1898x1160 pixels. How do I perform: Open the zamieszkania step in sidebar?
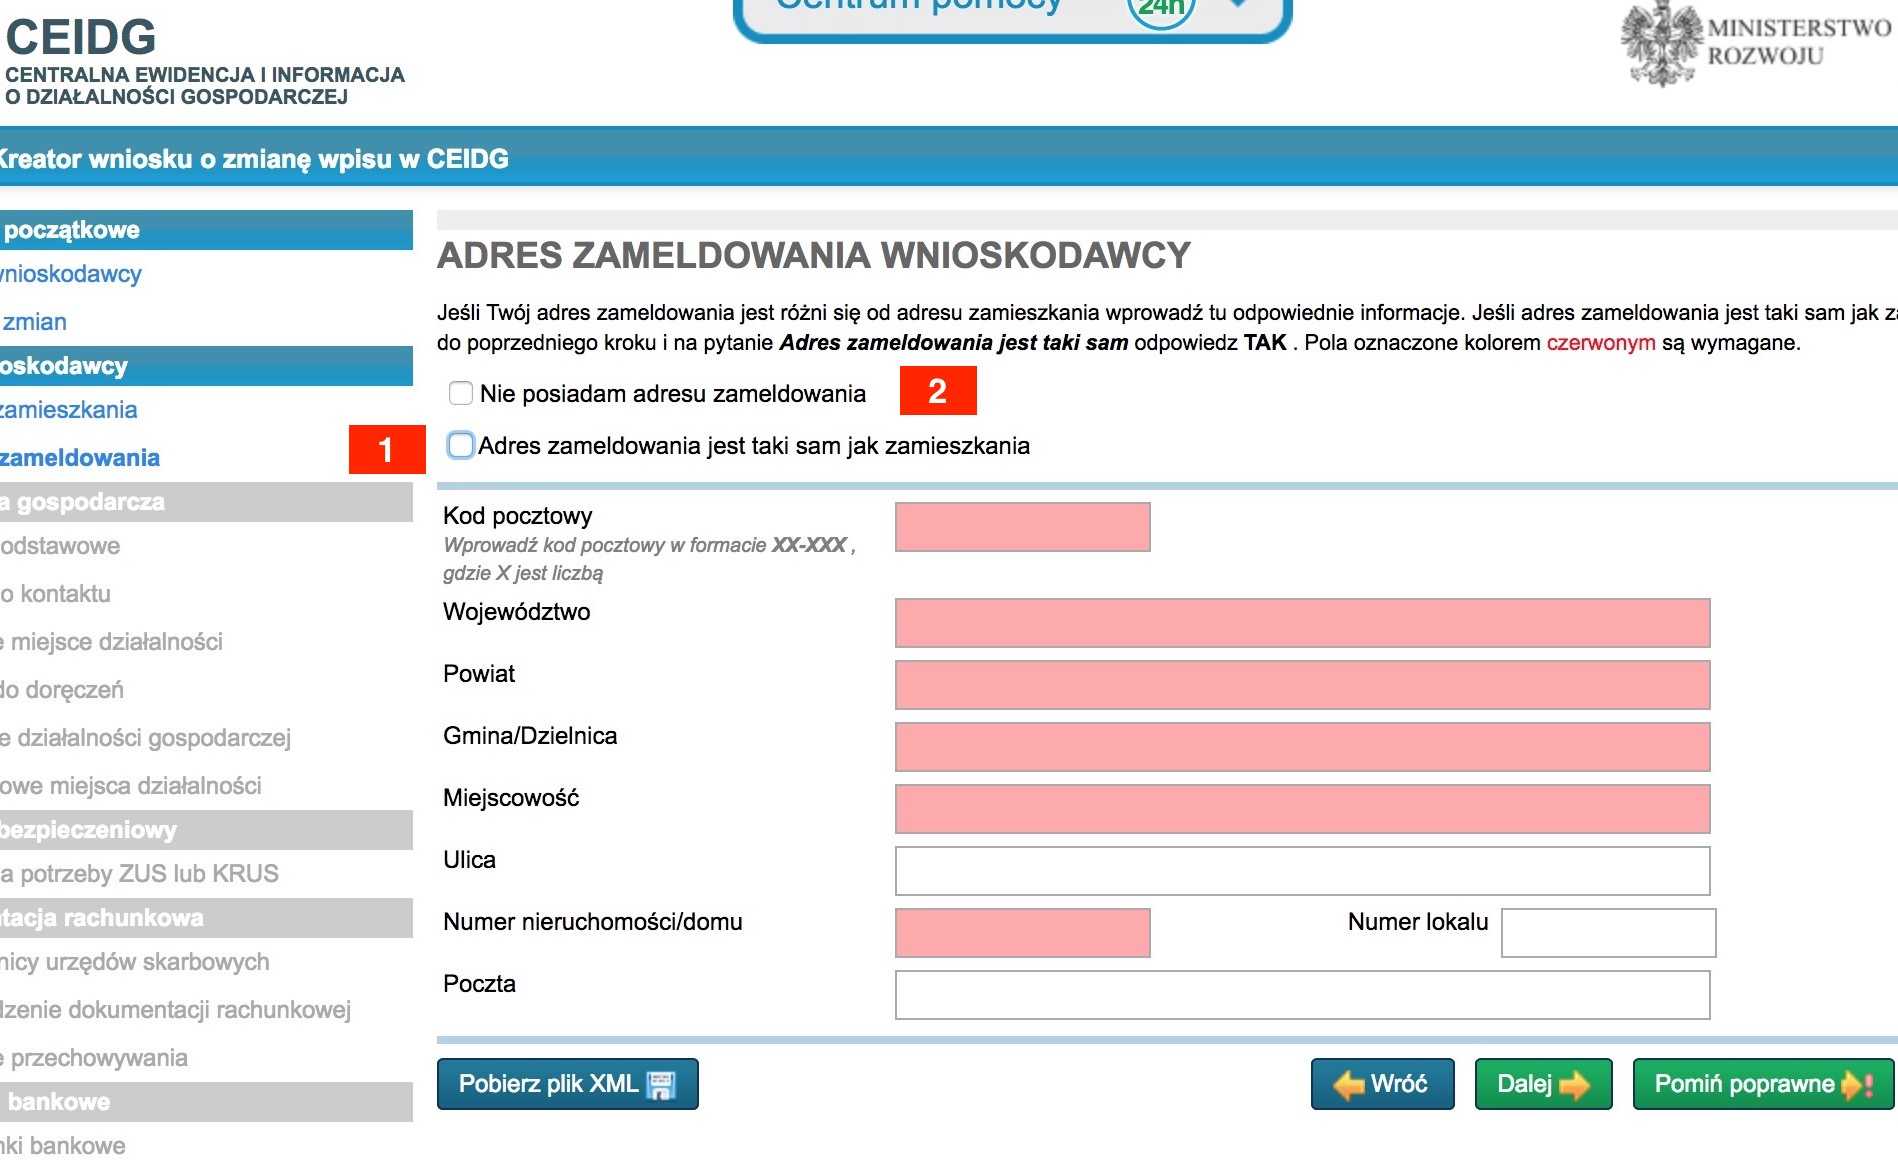[69, 410]
